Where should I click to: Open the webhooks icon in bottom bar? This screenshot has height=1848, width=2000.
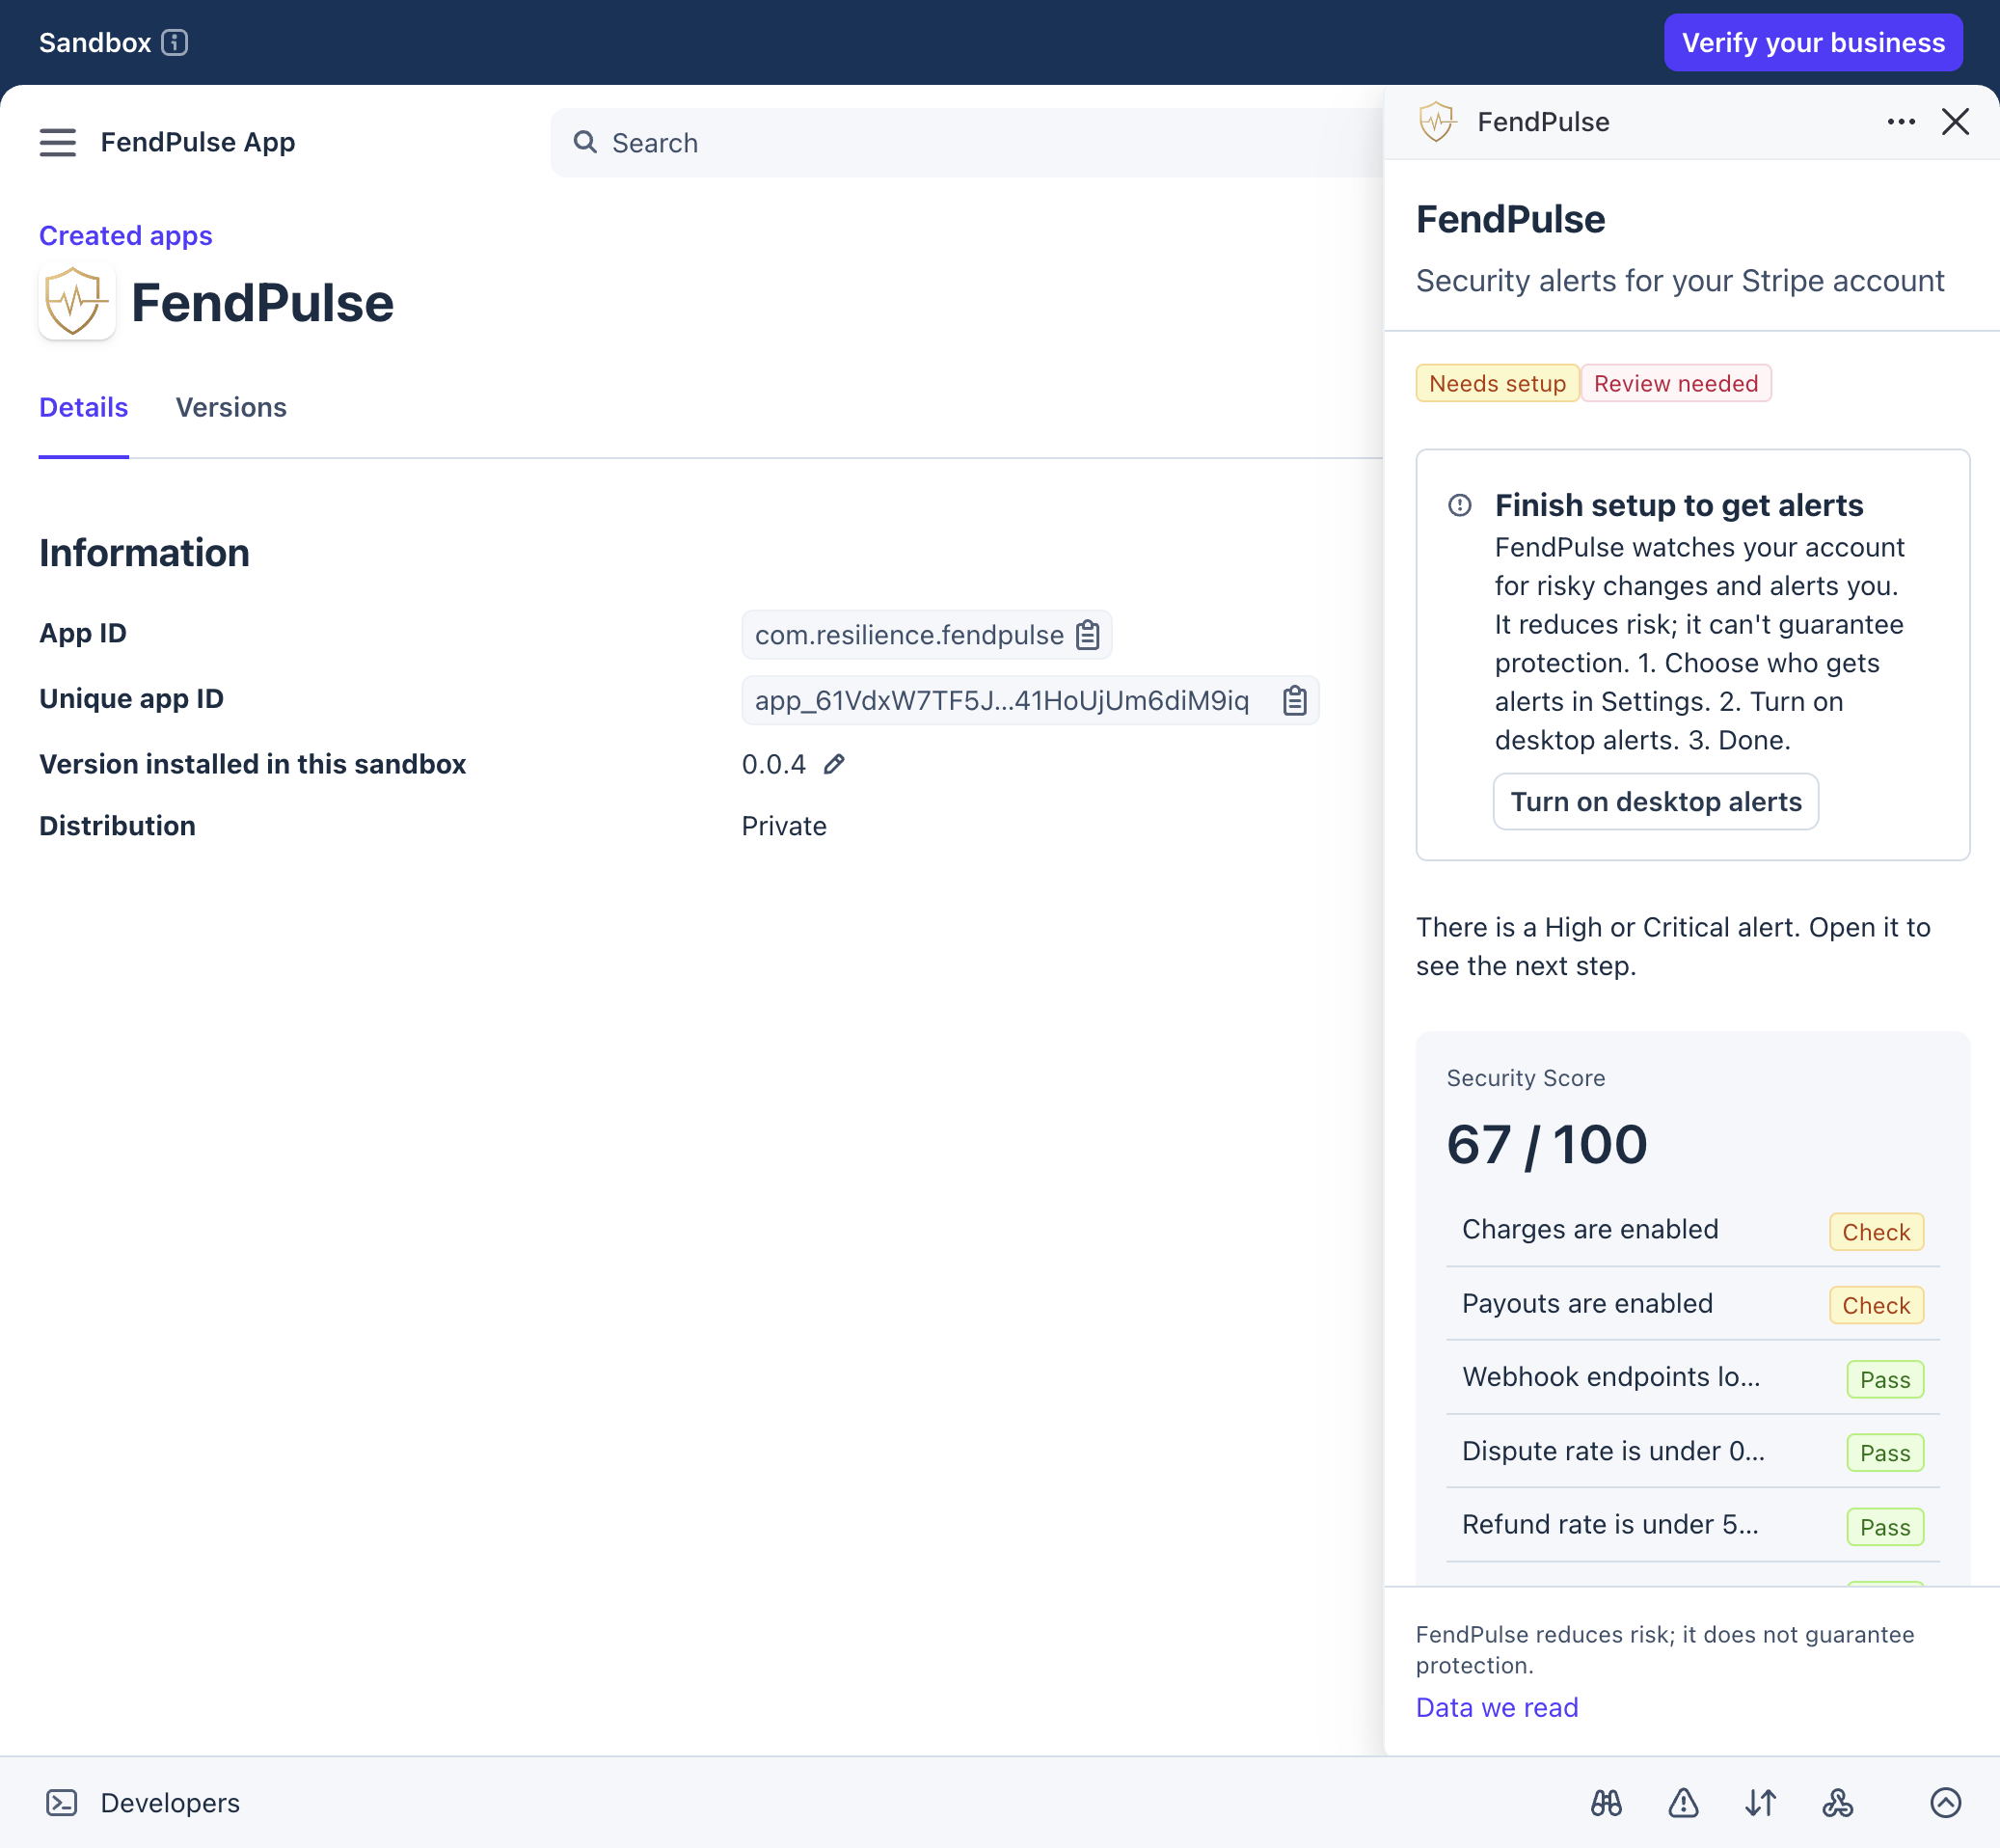[x=1837, y=1802]
